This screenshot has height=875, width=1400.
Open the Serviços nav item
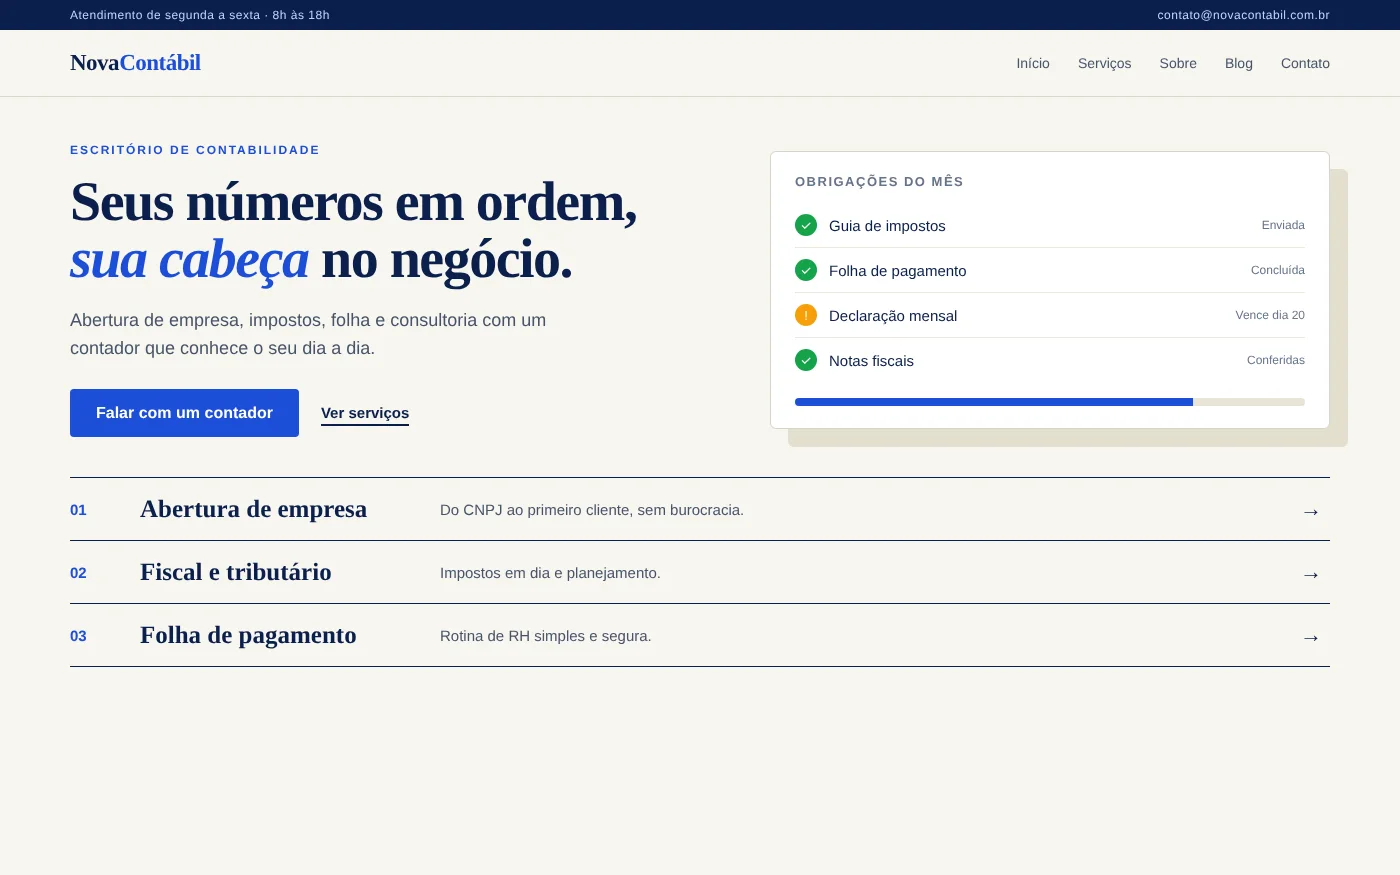[1105, 63]
